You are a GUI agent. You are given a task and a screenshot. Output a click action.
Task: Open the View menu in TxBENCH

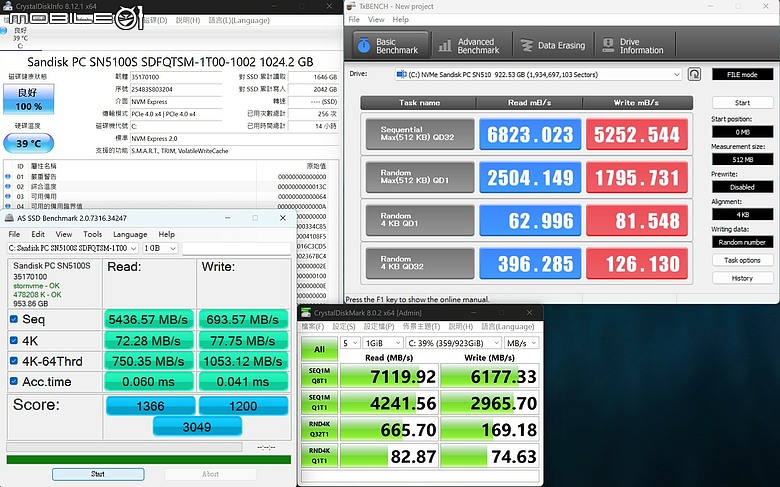375,19
